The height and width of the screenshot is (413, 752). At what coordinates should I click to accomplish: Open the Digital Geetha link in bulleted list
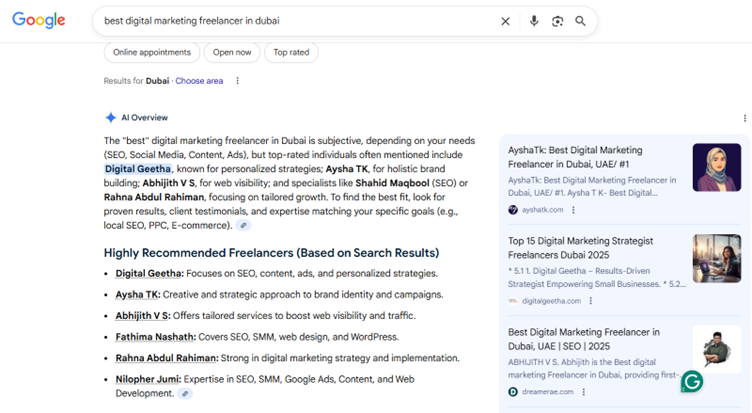point(149,273)
